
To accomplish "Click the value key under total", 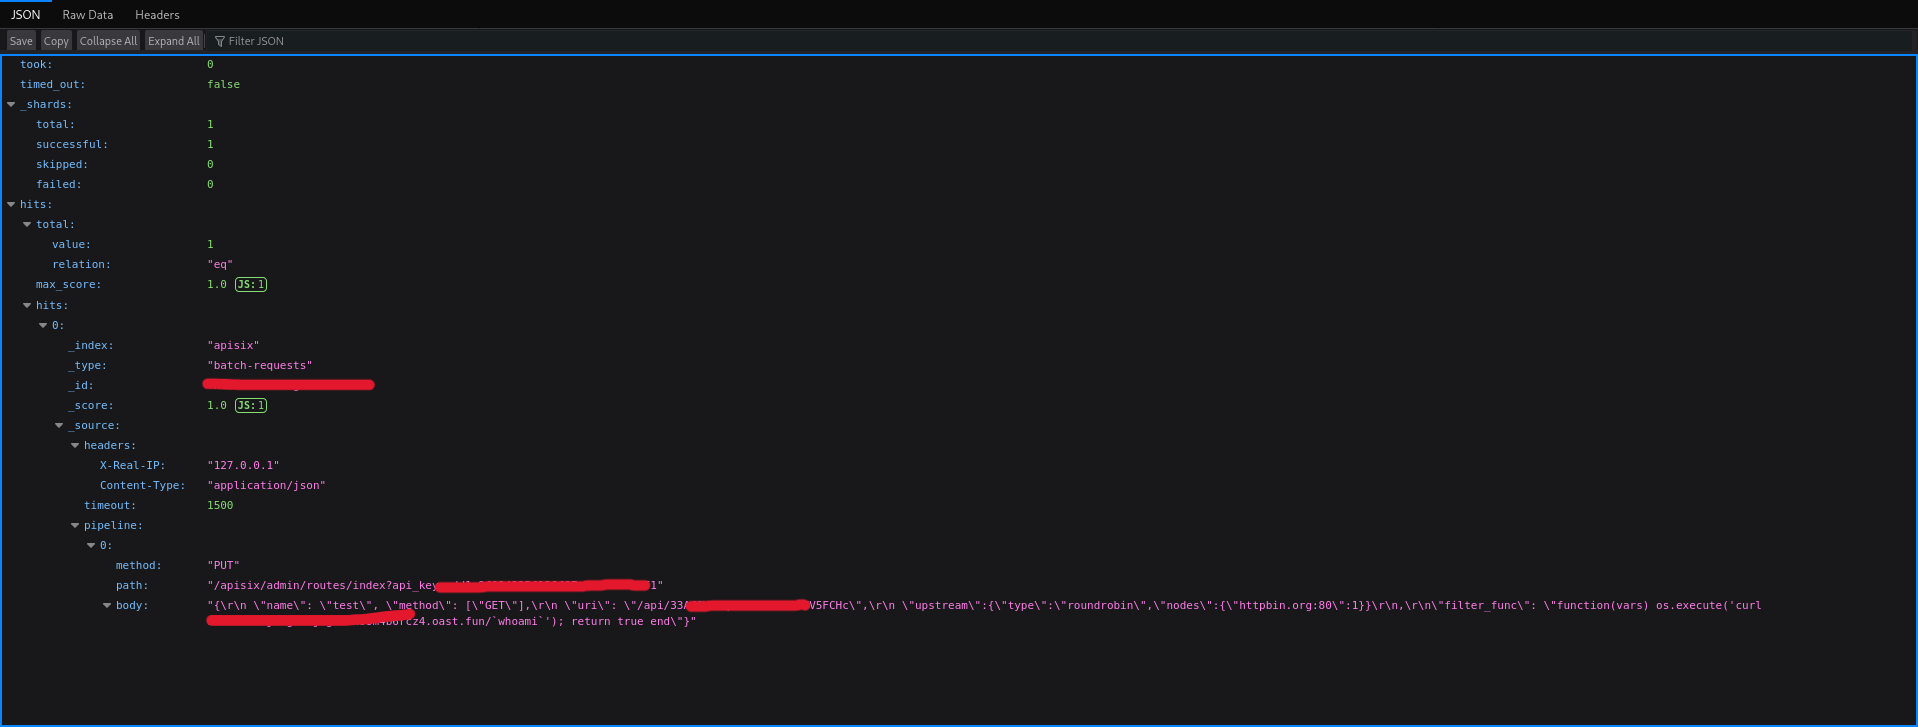I will pyautogui.click(x=71, y=244).
